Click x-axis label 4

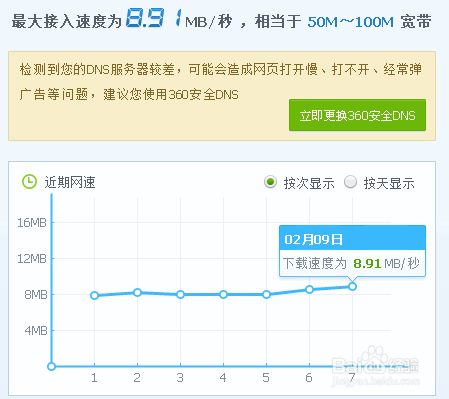(x=223, y=378)
